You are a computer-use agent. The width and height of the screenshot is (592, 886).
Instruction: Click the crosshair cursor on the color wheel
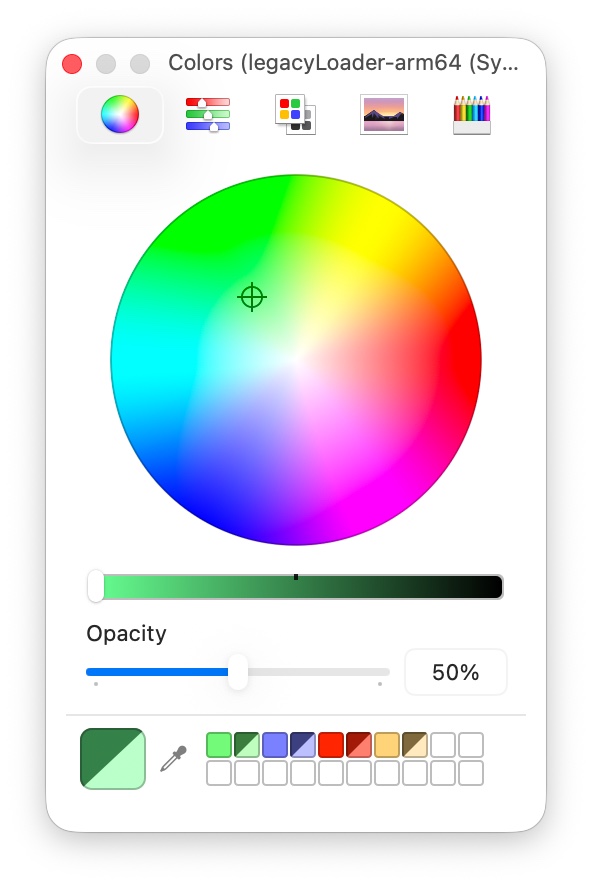click(251, 297)
